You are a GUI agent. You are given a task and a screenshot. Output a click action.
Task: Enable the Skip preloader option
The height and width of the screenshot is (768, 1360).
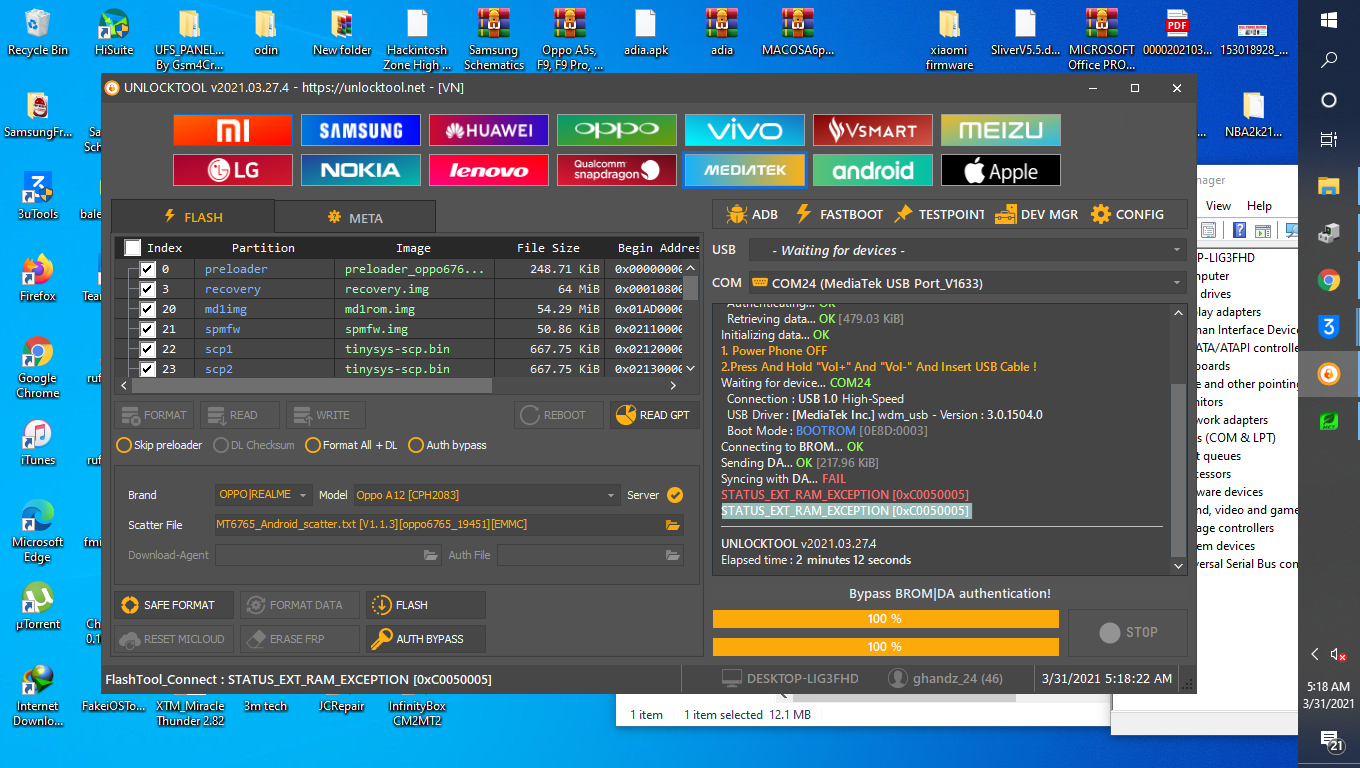click(x=159, y=445)
